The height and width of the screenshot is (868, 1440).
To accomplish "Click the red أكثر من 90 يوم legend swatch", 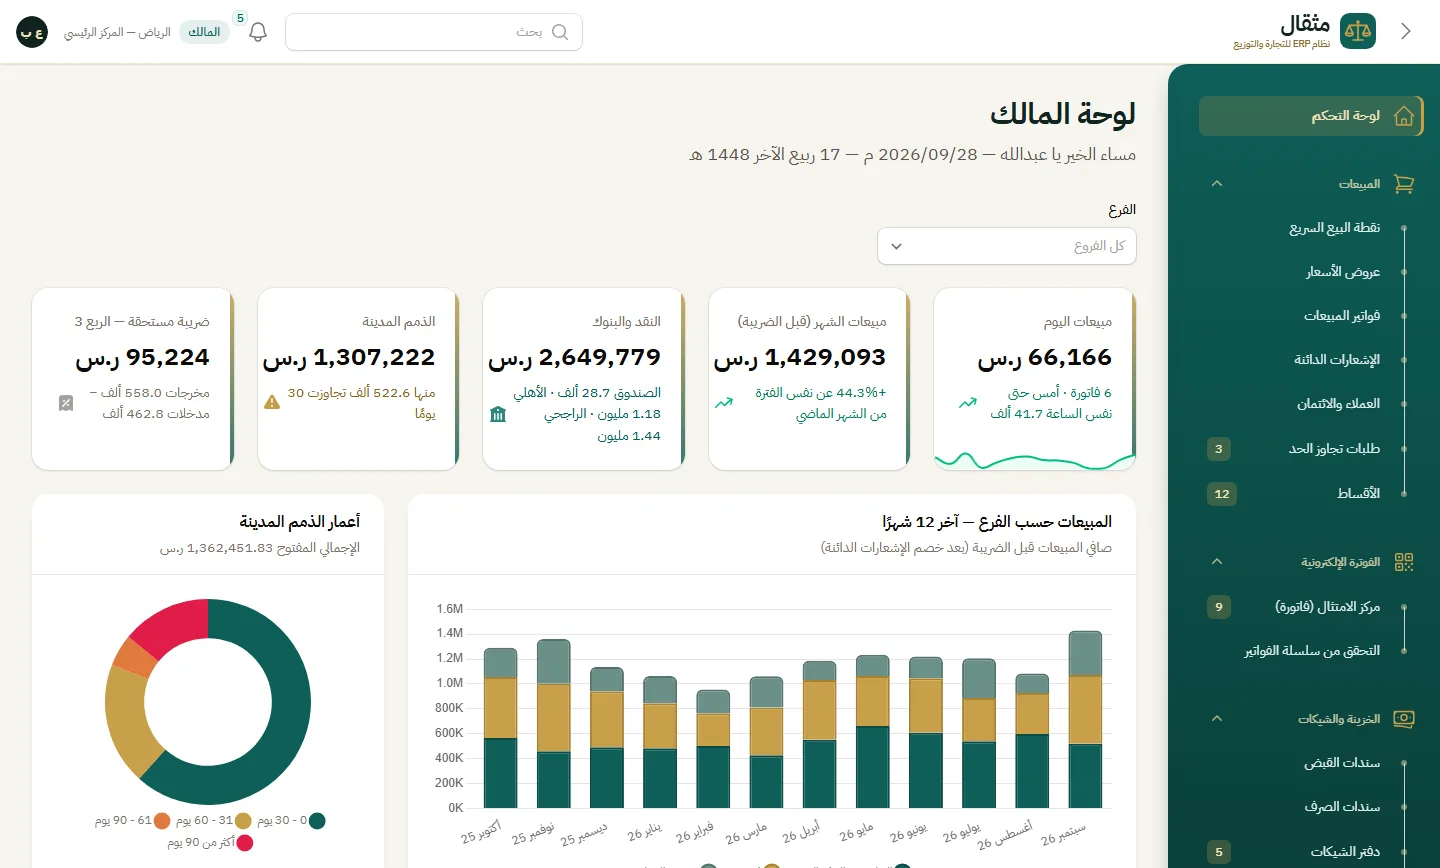I will coord(244,843).
